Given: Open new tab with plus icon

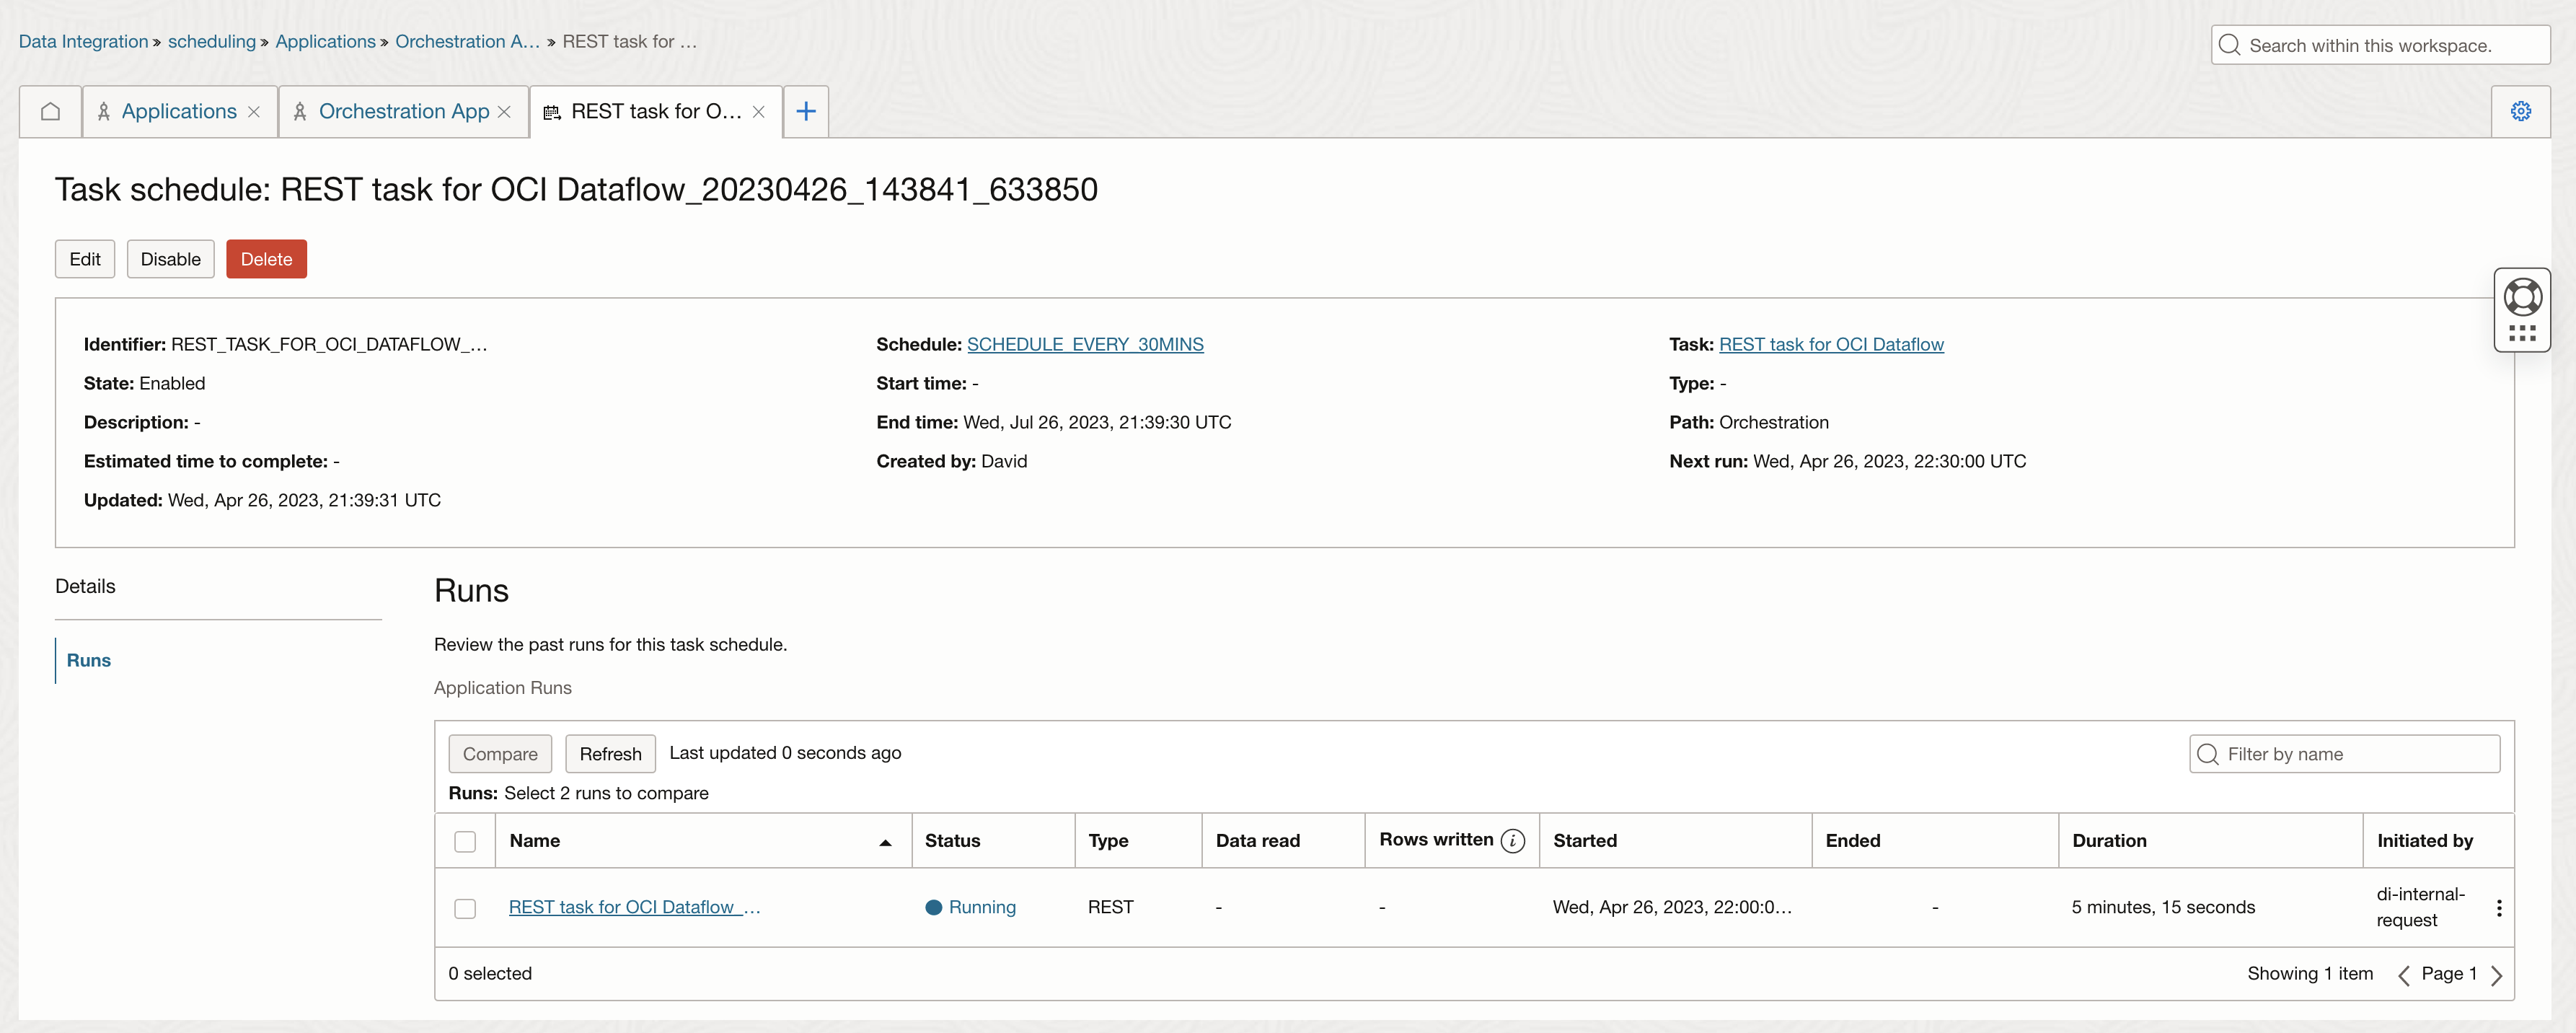Looking at the screenshot, I should point(805,111).
